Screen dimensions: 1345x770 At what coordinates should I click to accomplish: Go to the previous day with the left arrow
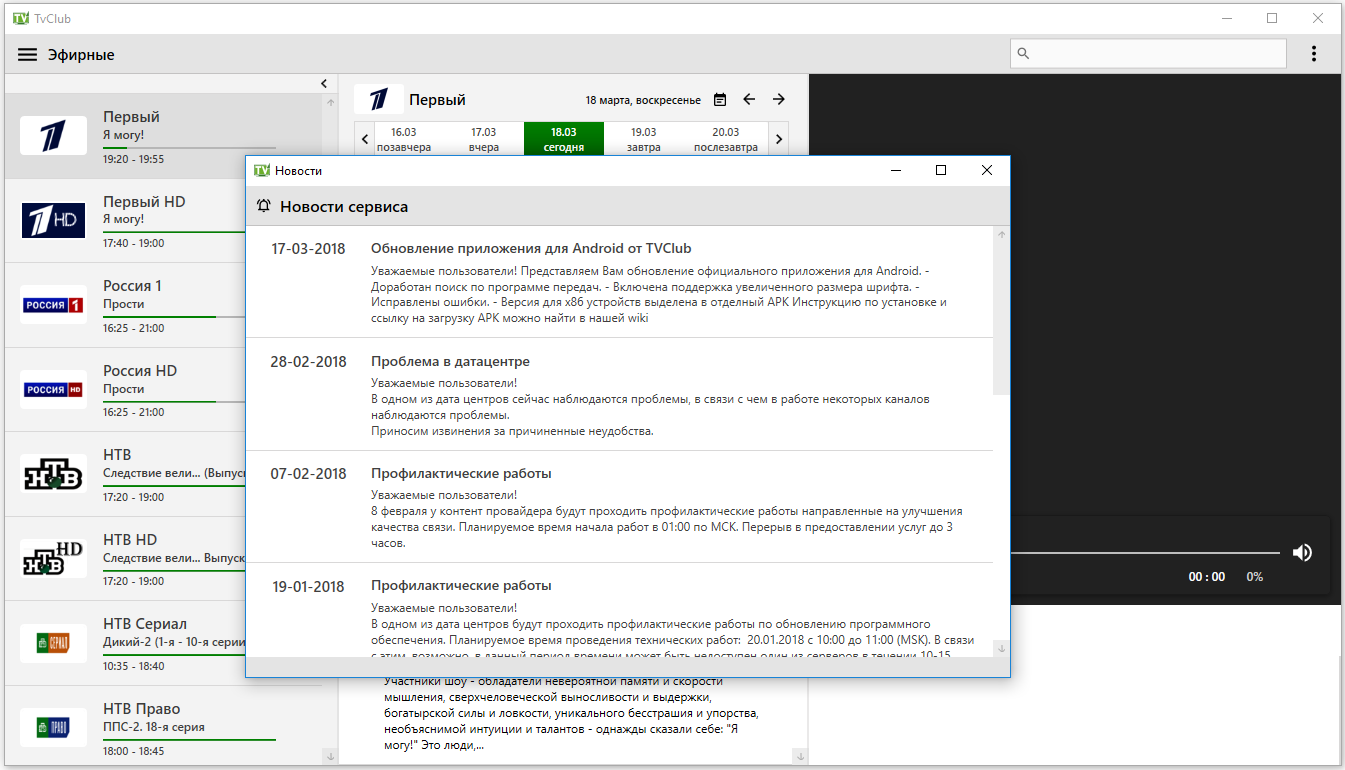[749, 100]
